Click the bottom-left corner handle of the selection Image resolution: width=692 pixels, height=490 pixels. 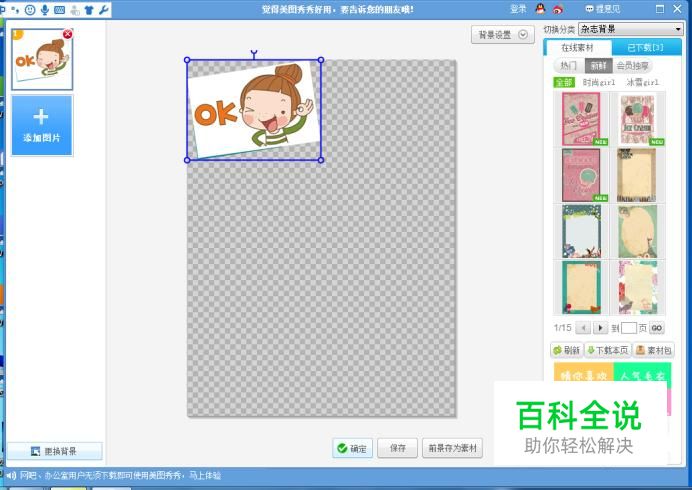click(x=187, y=160)
